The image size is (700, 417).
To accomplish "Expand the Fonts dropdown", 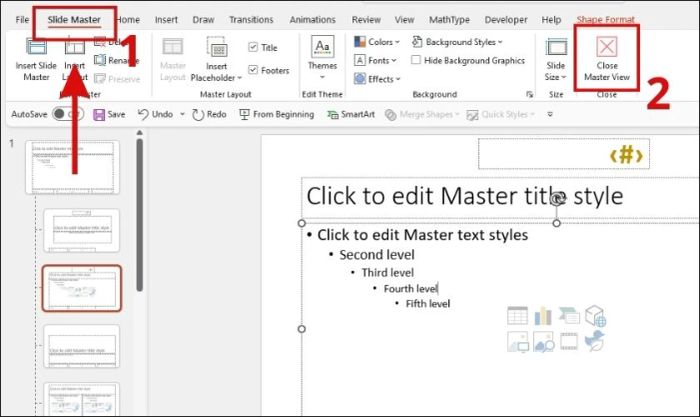I will click(375, 60).
